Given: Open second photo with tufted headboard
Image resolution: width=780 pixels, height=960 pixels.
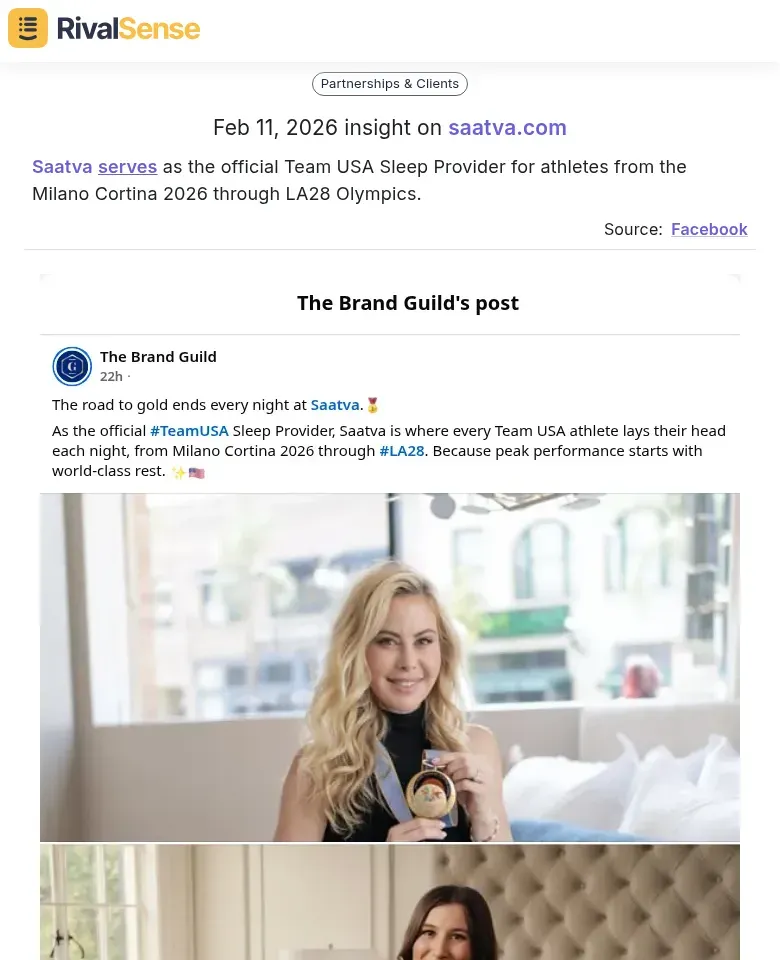Looking at the screenshot, I should [x=389, y=902].
